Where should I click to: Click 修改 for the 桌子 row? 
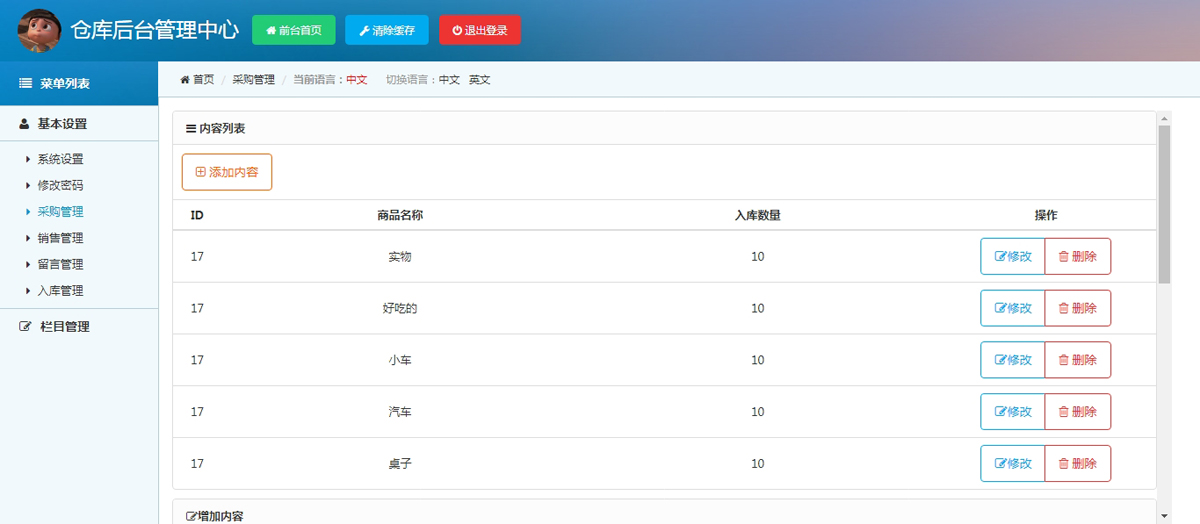click(x=1012, y=463)
